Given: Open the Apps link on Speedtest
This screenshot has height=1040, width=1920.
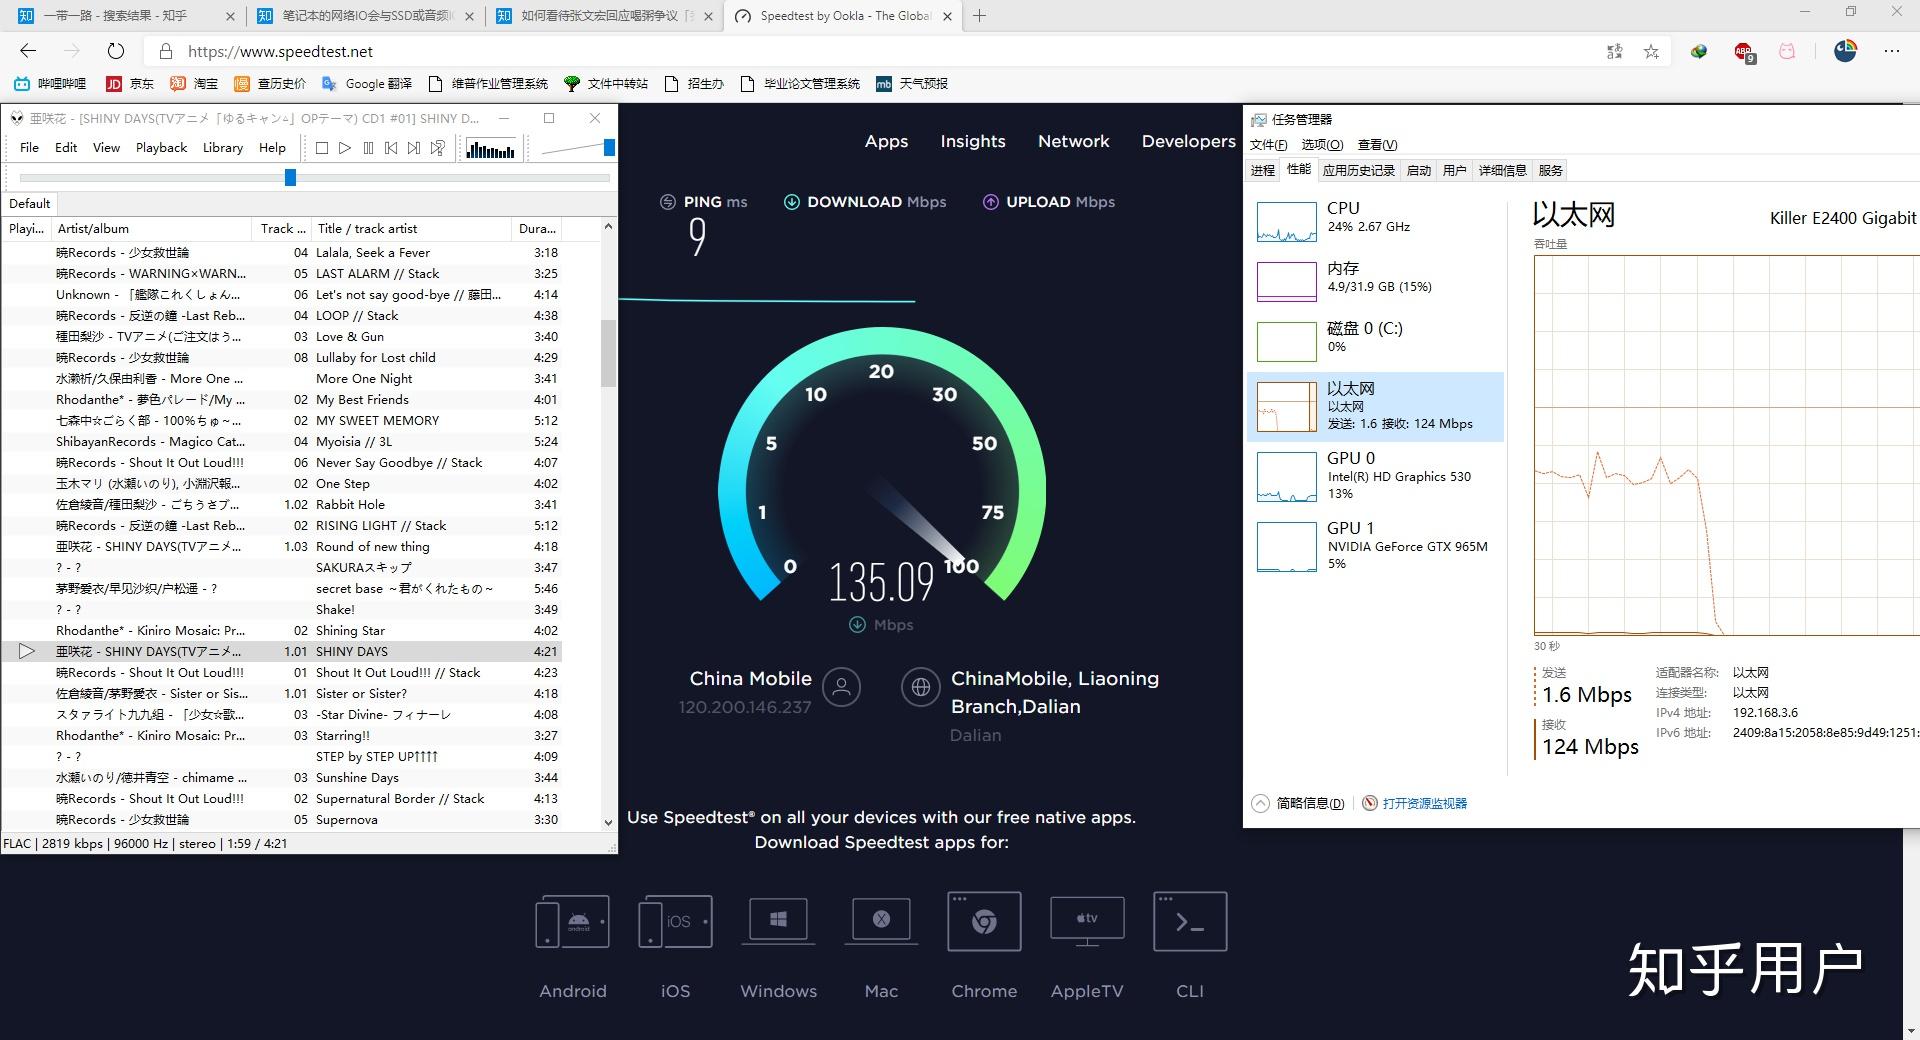Looking at the screenshot, I should 886,141.
